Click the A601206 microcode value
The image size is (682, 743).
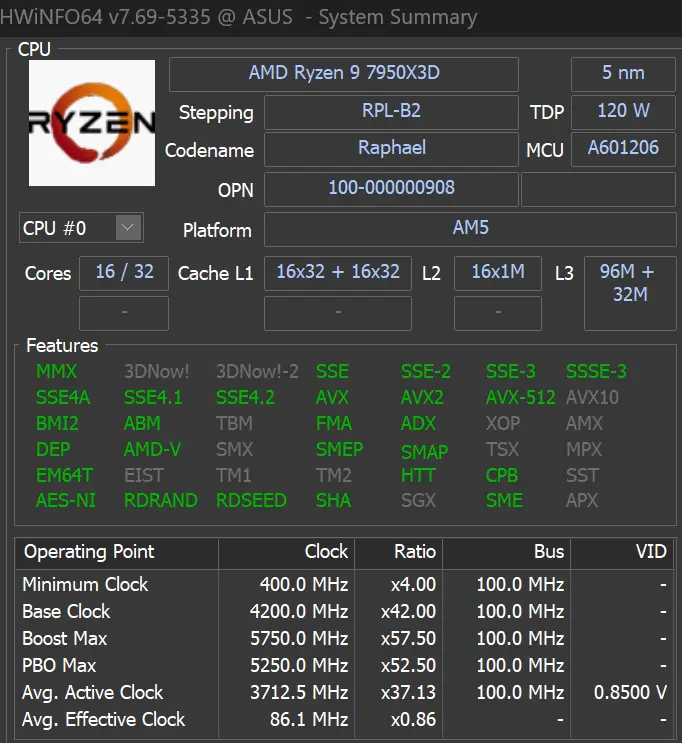click(623, 149)
